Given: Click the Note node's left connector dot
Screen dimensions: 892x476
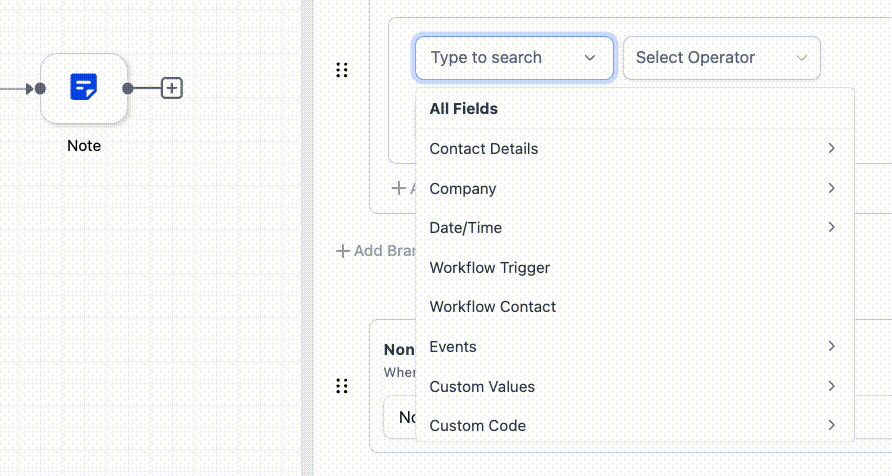Looking at the screenshot, I should (x=40, y=88).
